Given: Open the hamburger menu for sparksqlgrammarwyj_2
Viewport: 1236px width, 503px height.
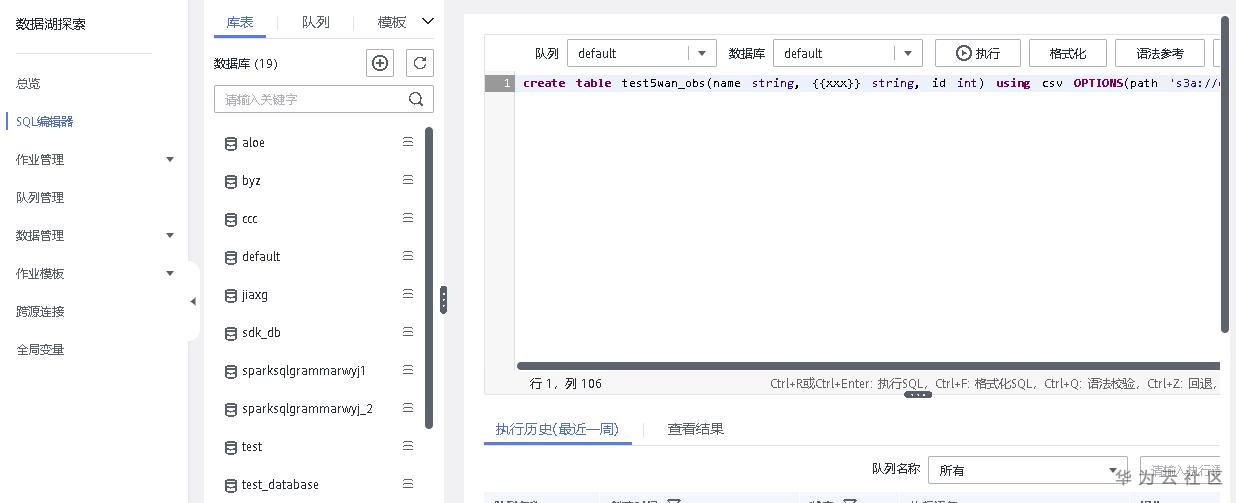Looking at the screenshot, I should pyautogui.click(x=408, y=408).
